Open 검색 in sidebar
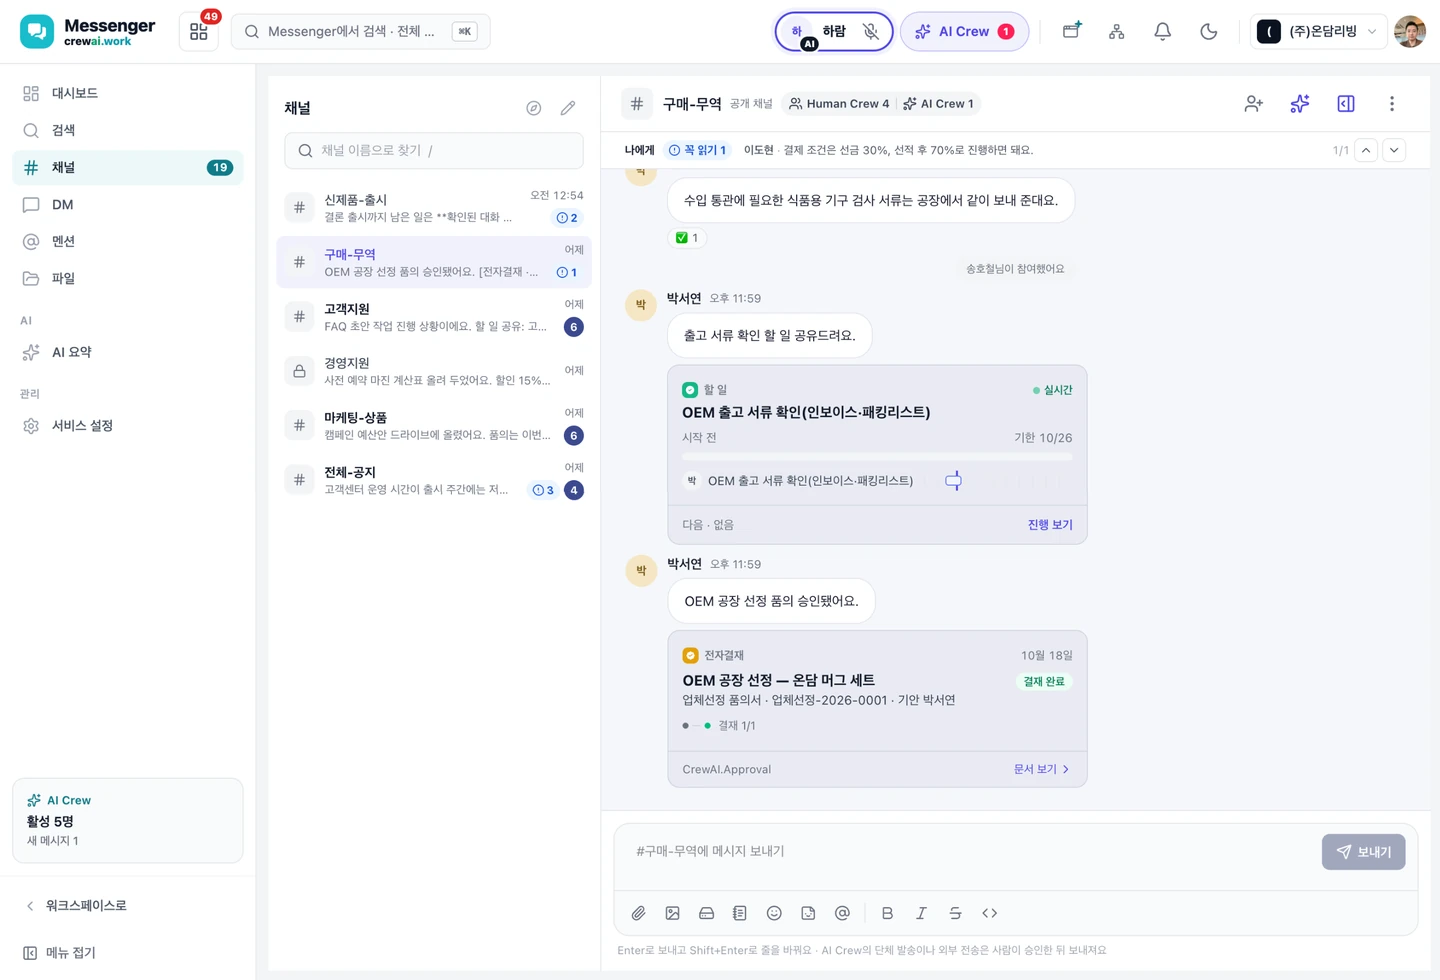1440x980 pixels. click(128, 130)
